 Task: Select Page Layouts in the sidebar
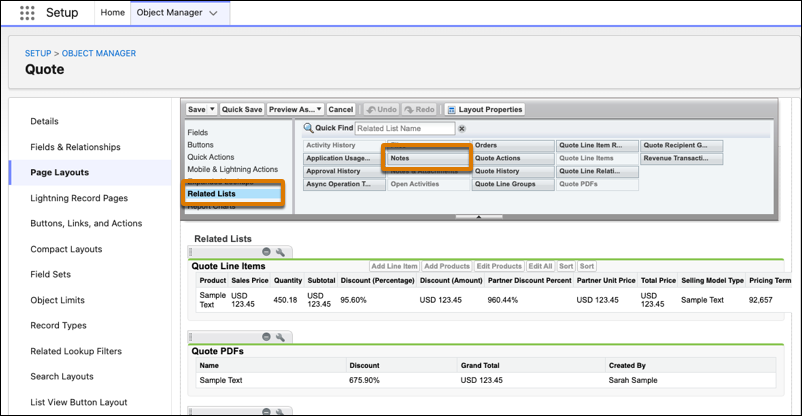click(59, 172)
